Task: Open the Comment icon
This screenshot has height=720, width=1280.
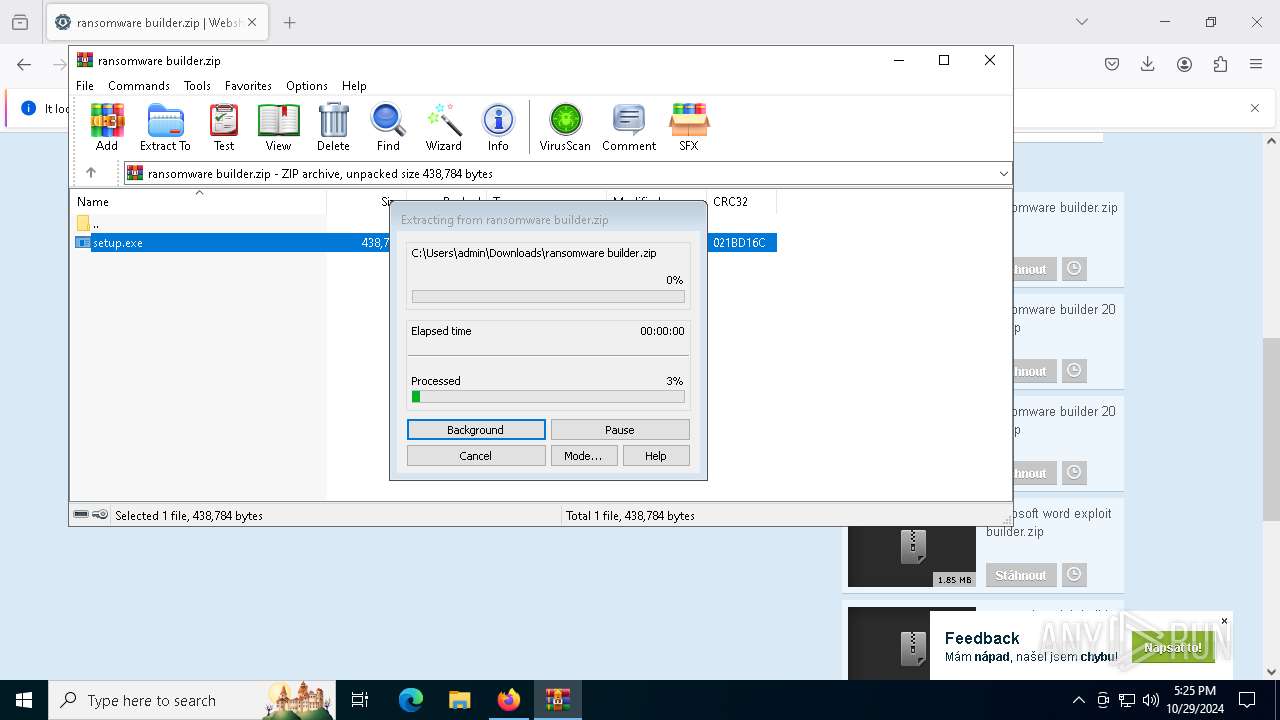Action: [629, 127]
